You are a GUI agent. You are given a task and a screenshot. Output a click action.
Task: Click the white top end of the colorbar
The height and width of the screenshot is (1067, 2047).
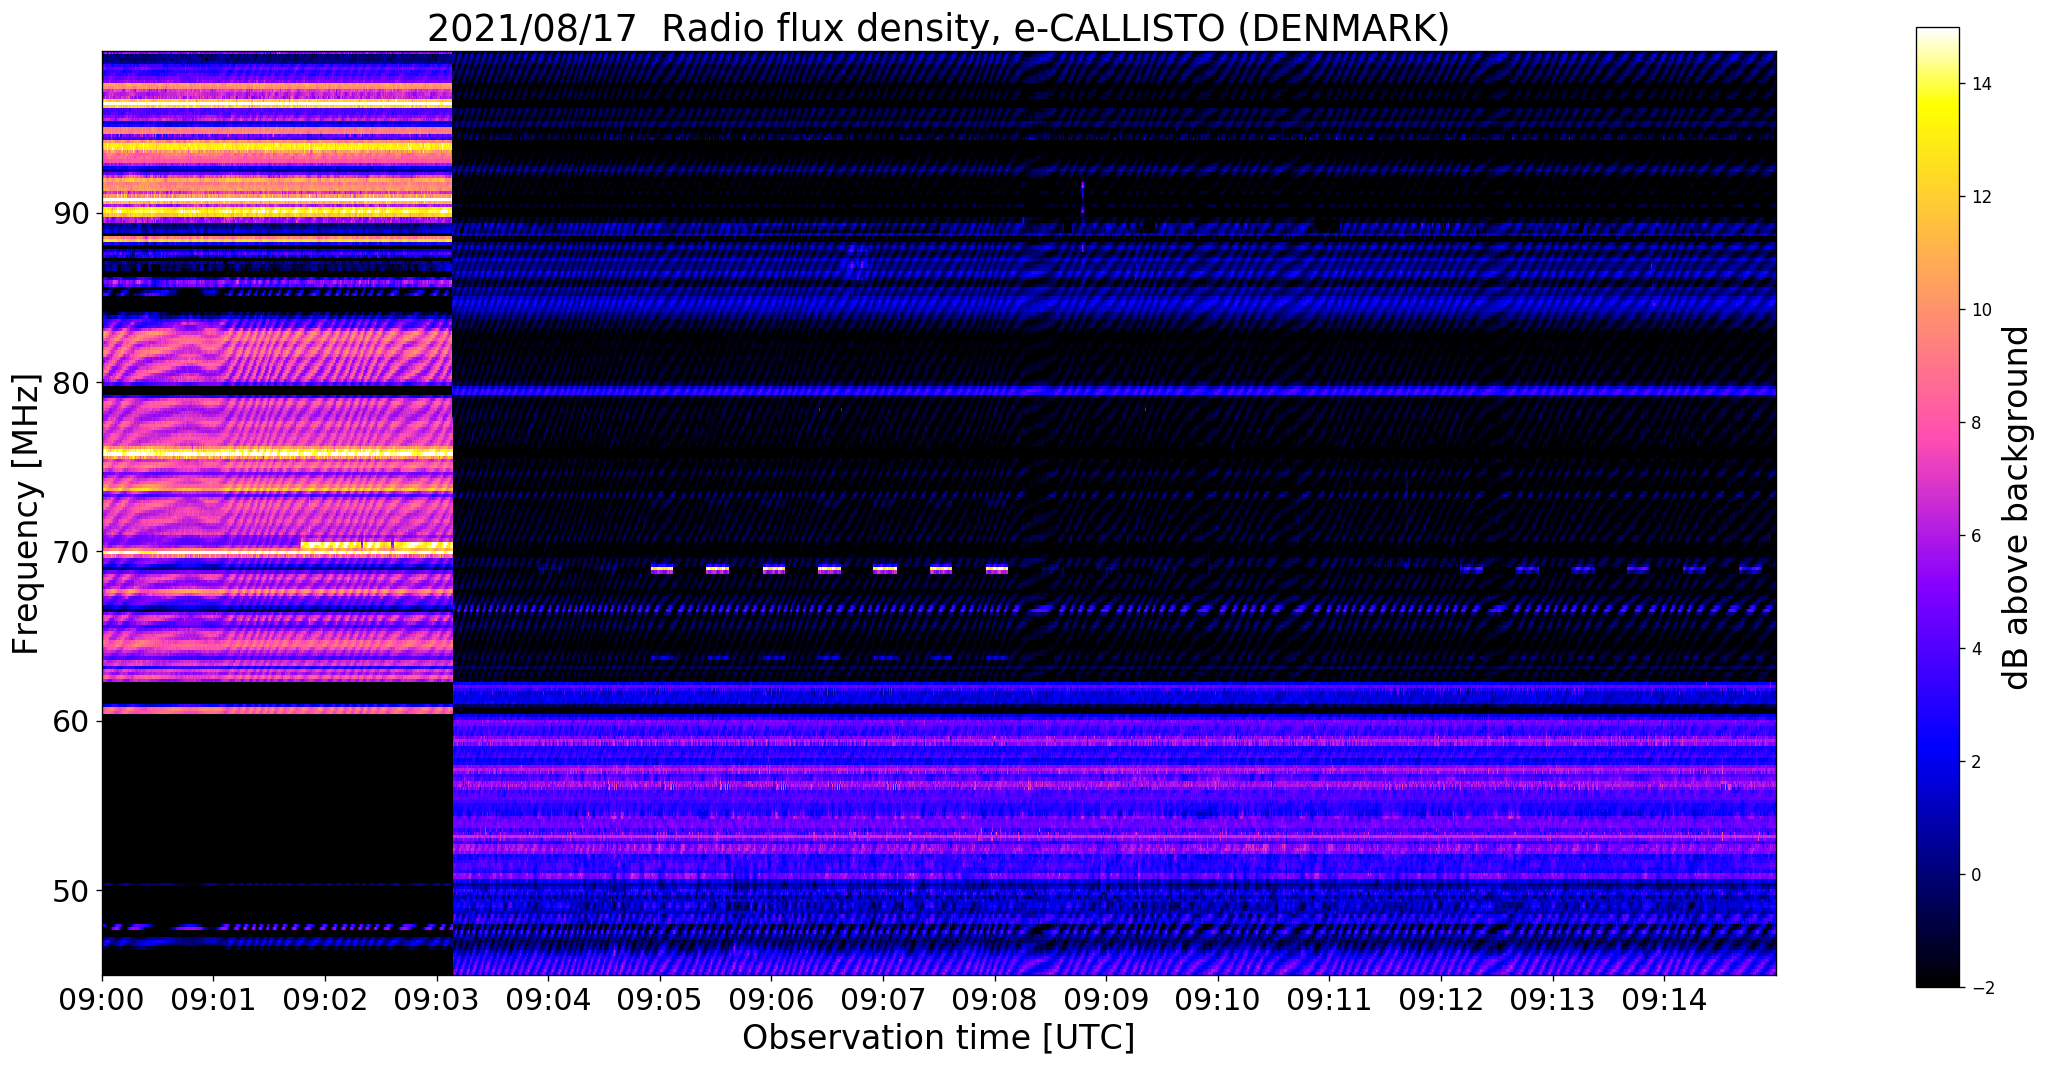tap(1937, 35)
